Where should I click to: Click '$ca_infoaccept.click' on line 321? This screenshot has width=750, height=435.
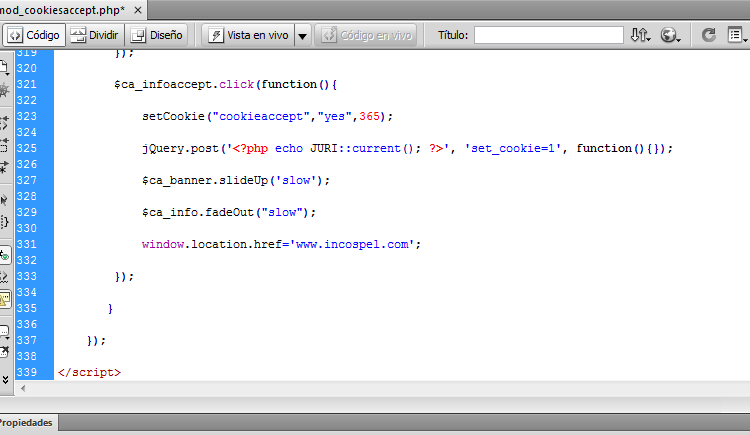[184, 84]
